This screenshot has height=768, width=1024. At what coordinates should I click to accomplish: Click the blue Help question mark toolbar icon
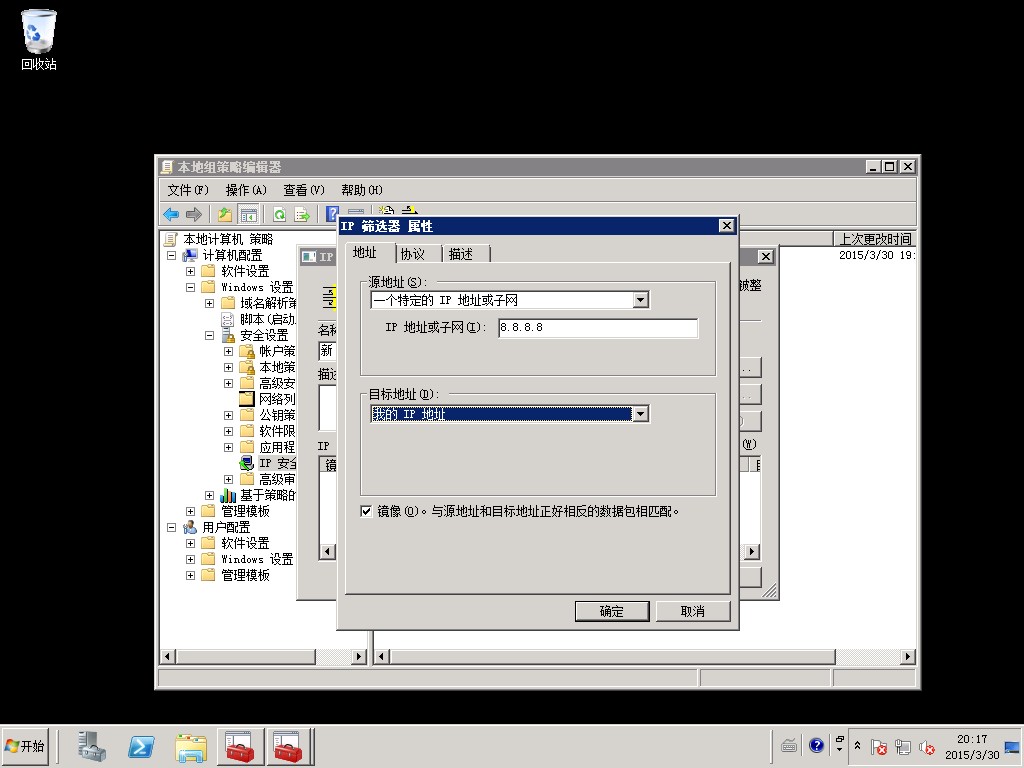(332, 213)
